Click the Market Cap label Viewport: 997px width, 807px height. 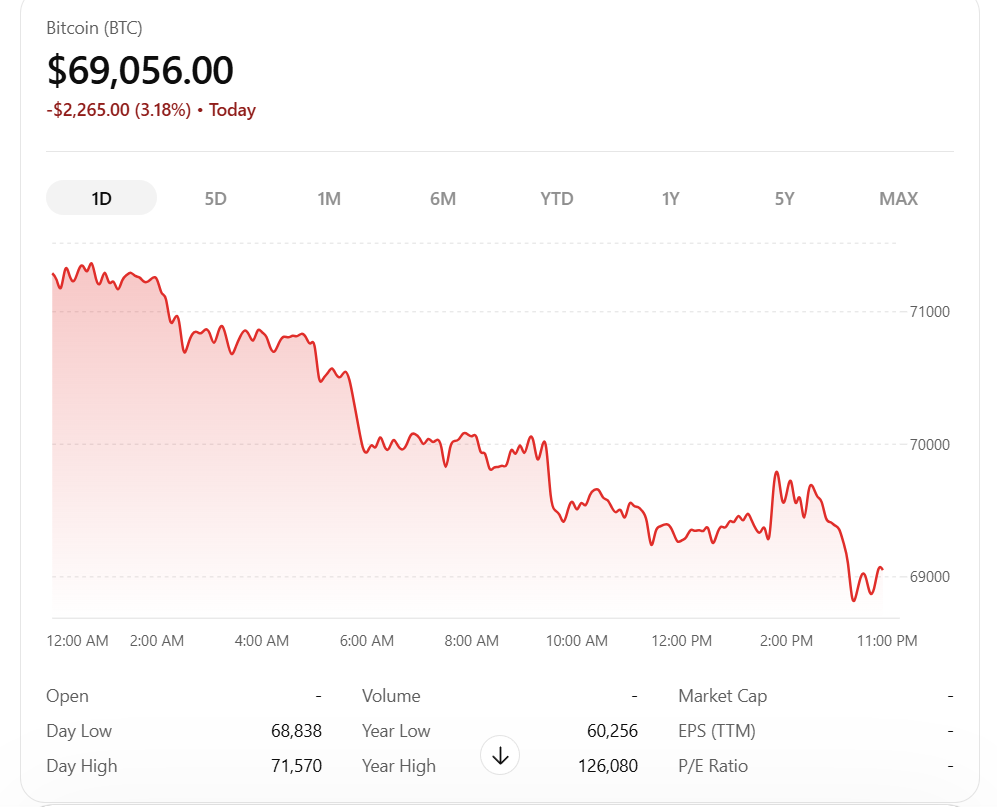(x=722, y=696)
